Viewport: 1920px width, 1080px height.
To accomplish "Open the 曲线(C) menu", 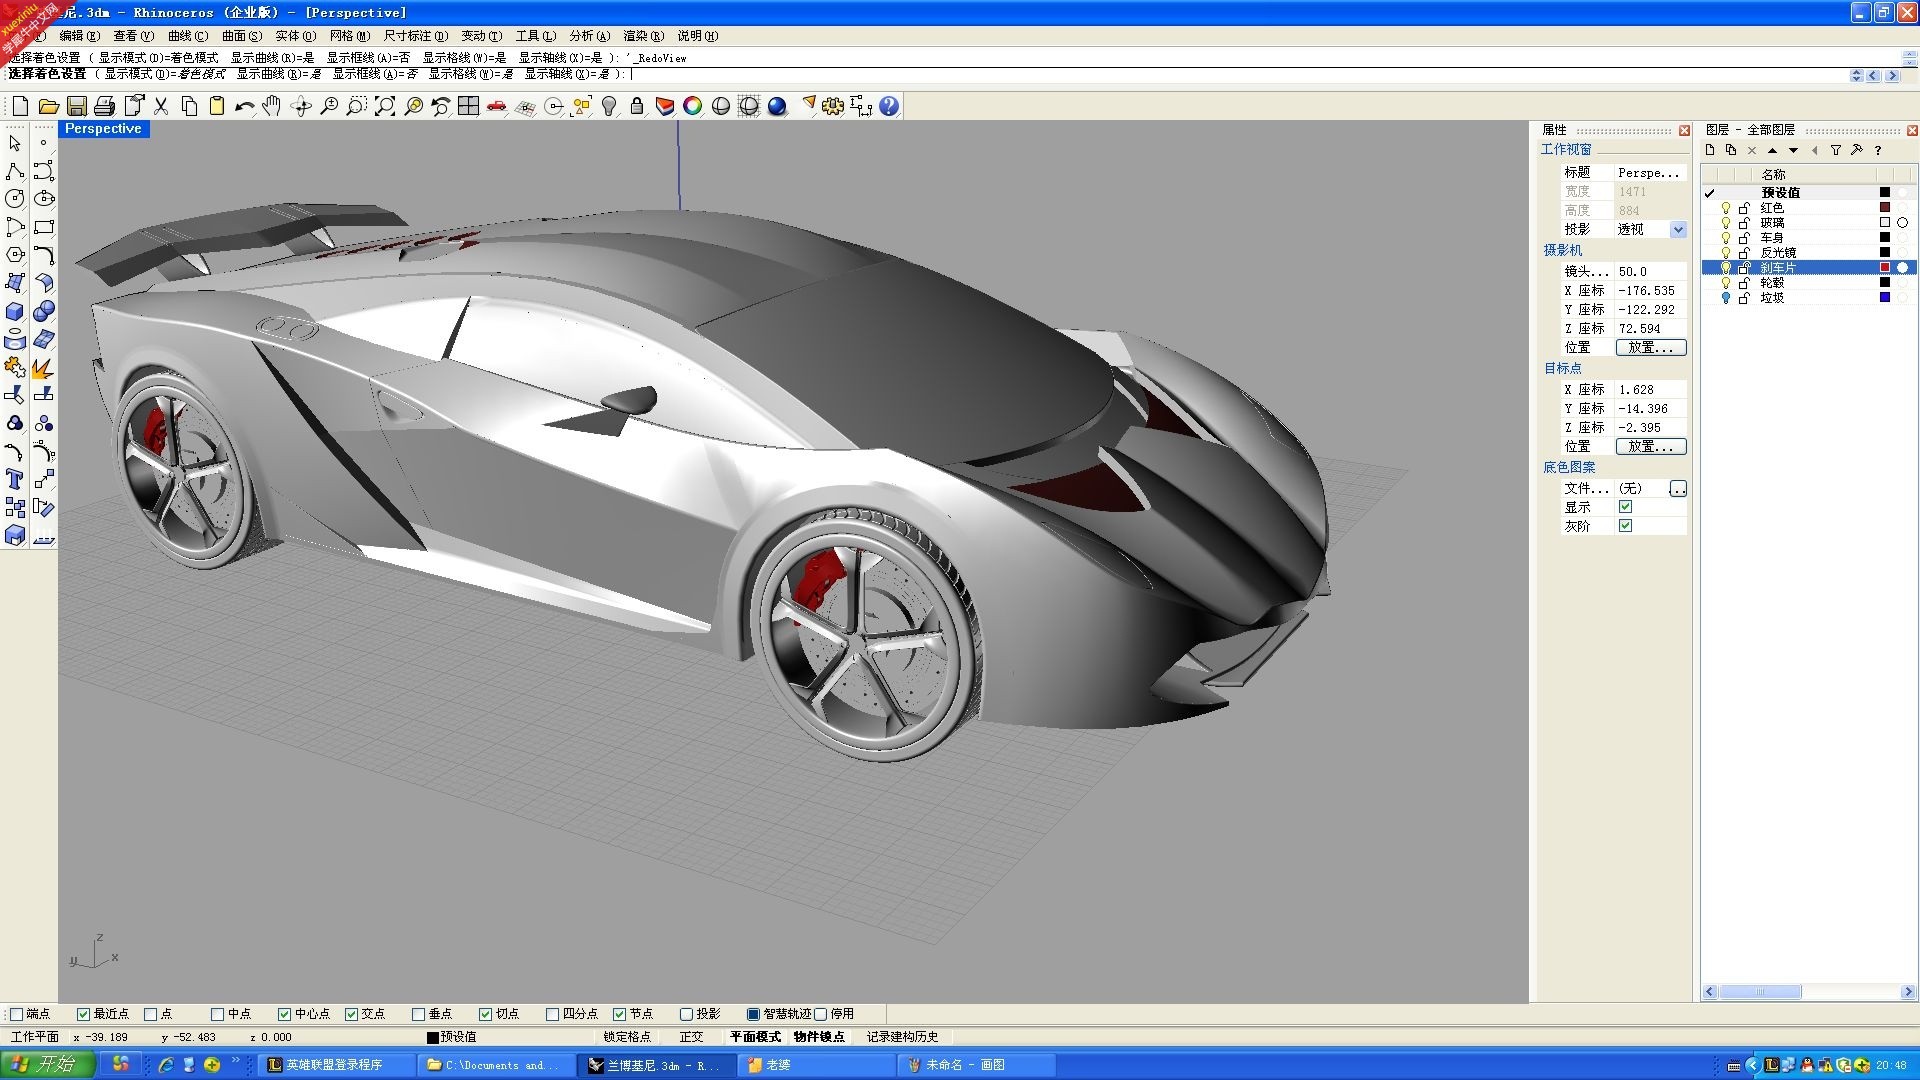I will click(x=188, y=36).
